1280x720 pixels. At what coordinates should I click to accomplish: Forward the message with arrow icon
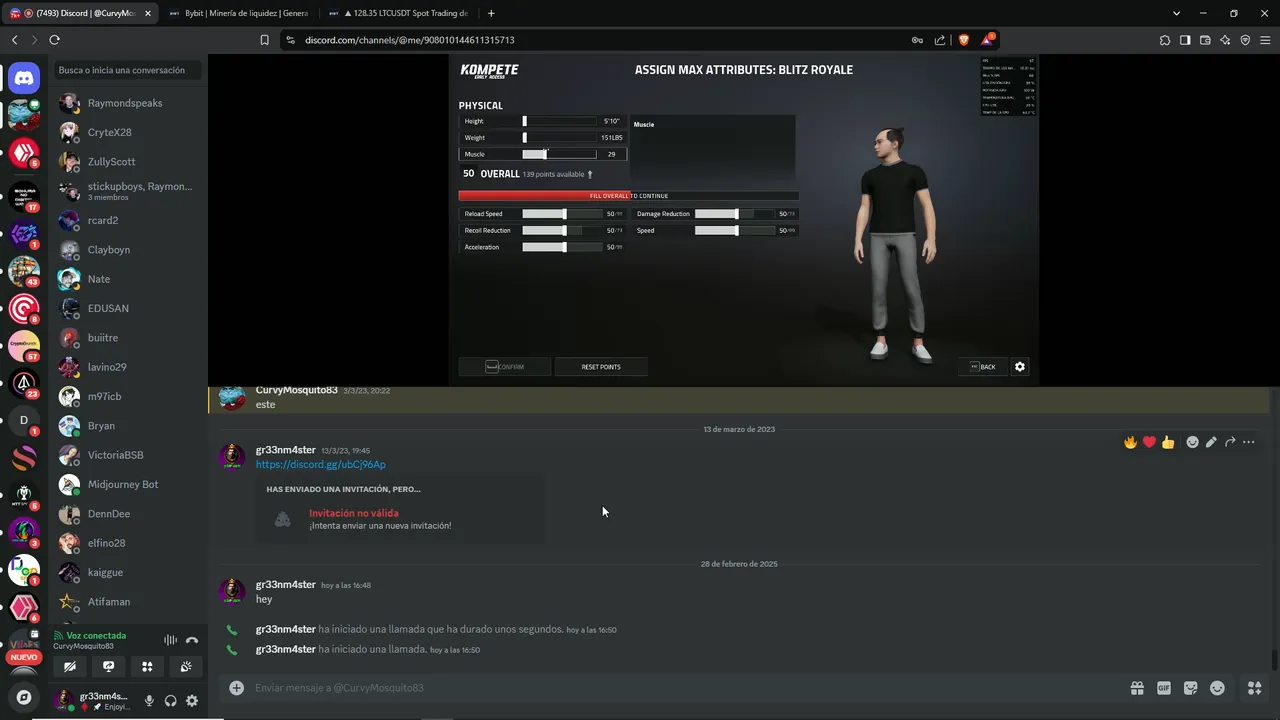pyautogui.click(x=1230, y=442)
